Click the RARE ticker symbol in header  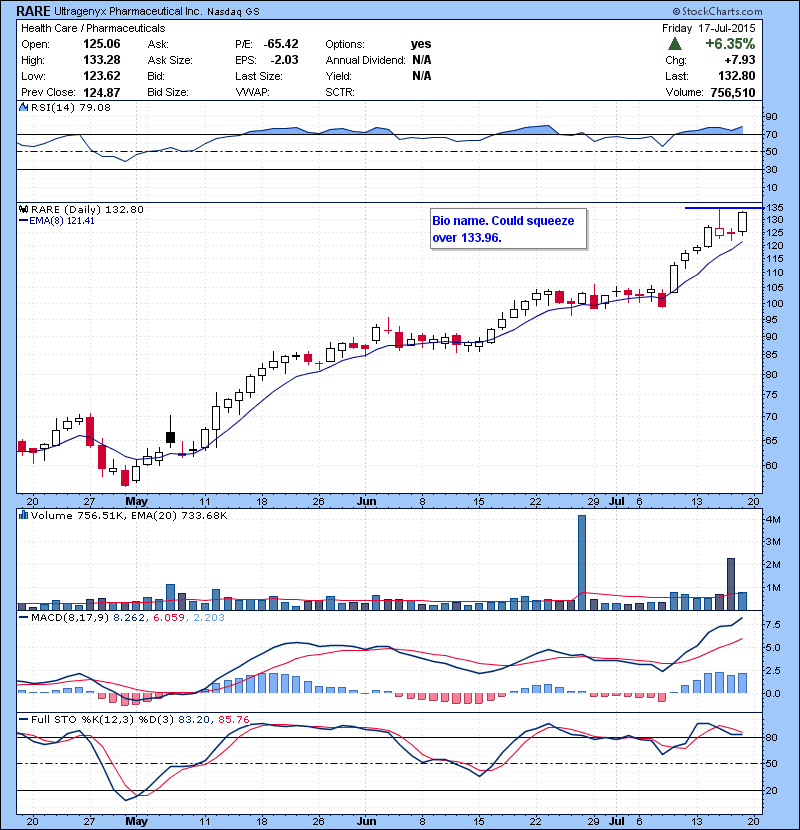33,11
